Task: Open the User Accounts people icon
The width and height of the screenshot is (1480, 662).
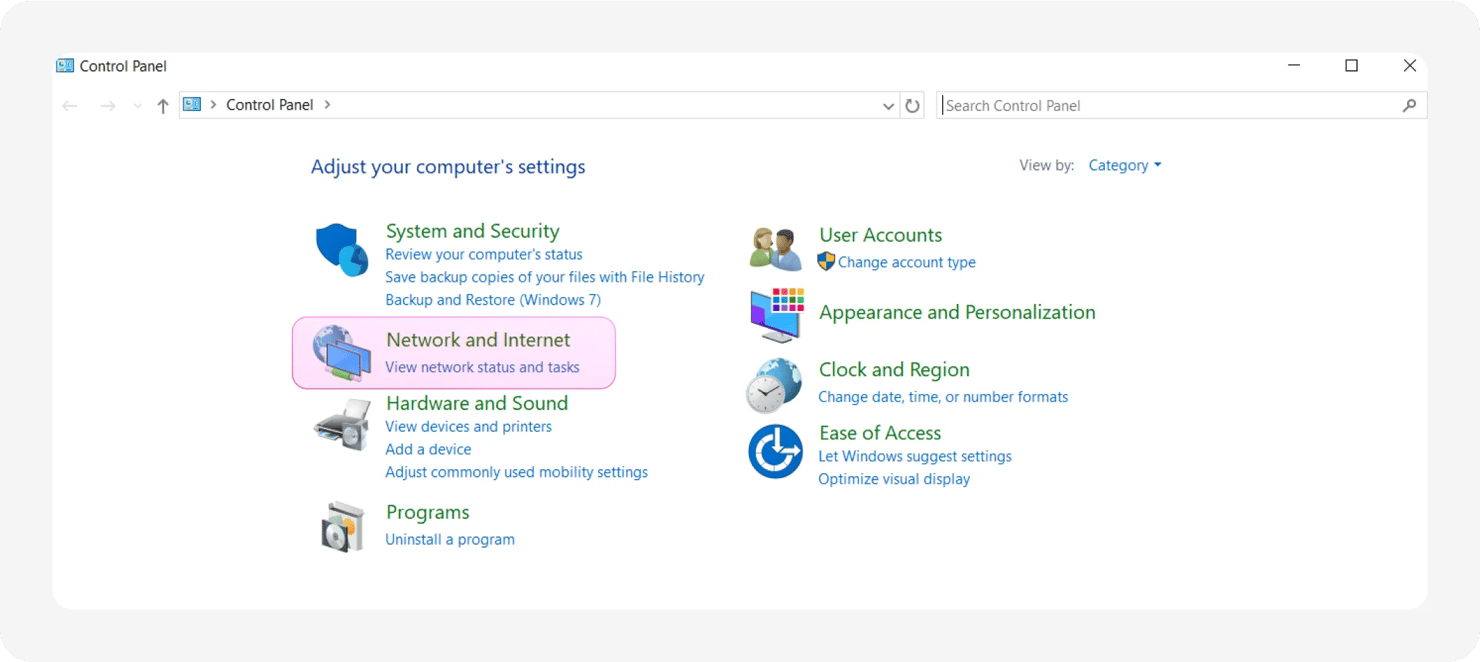Action: coord(776,249)
